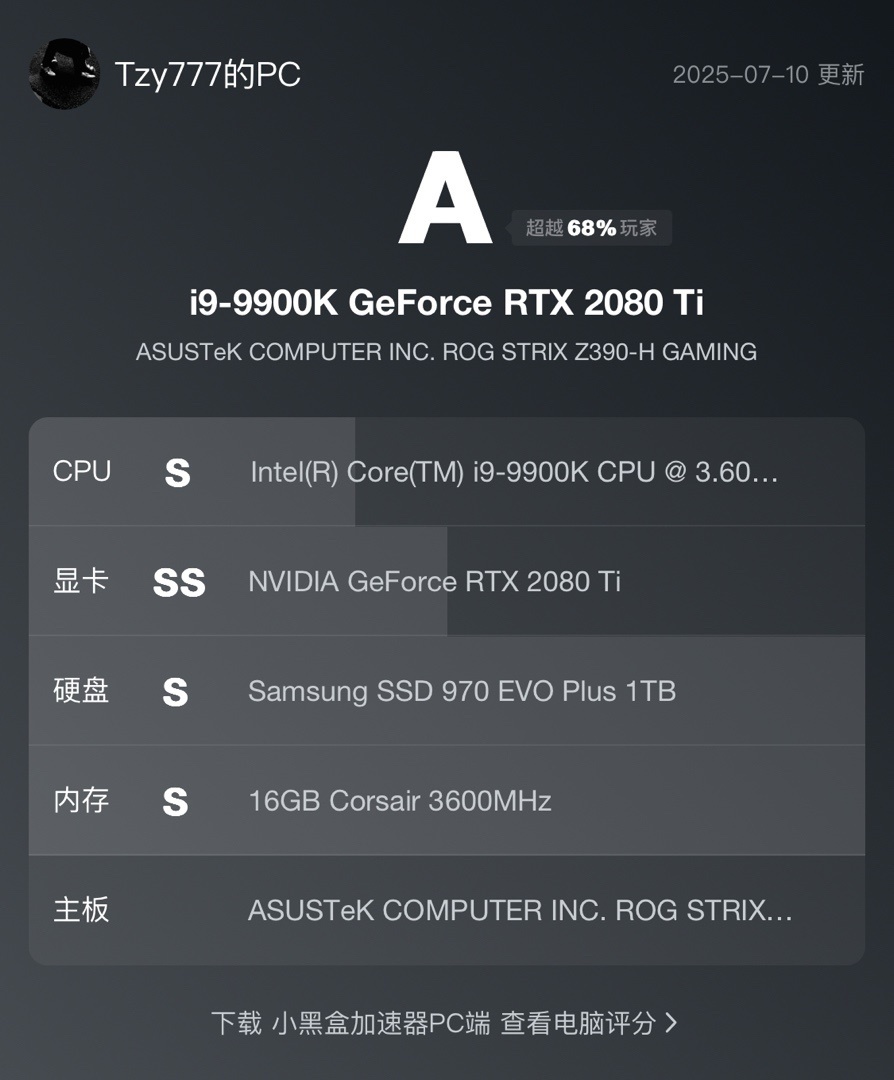
Task: Open the 硬盘 disk row
Action: click(446, 691)
